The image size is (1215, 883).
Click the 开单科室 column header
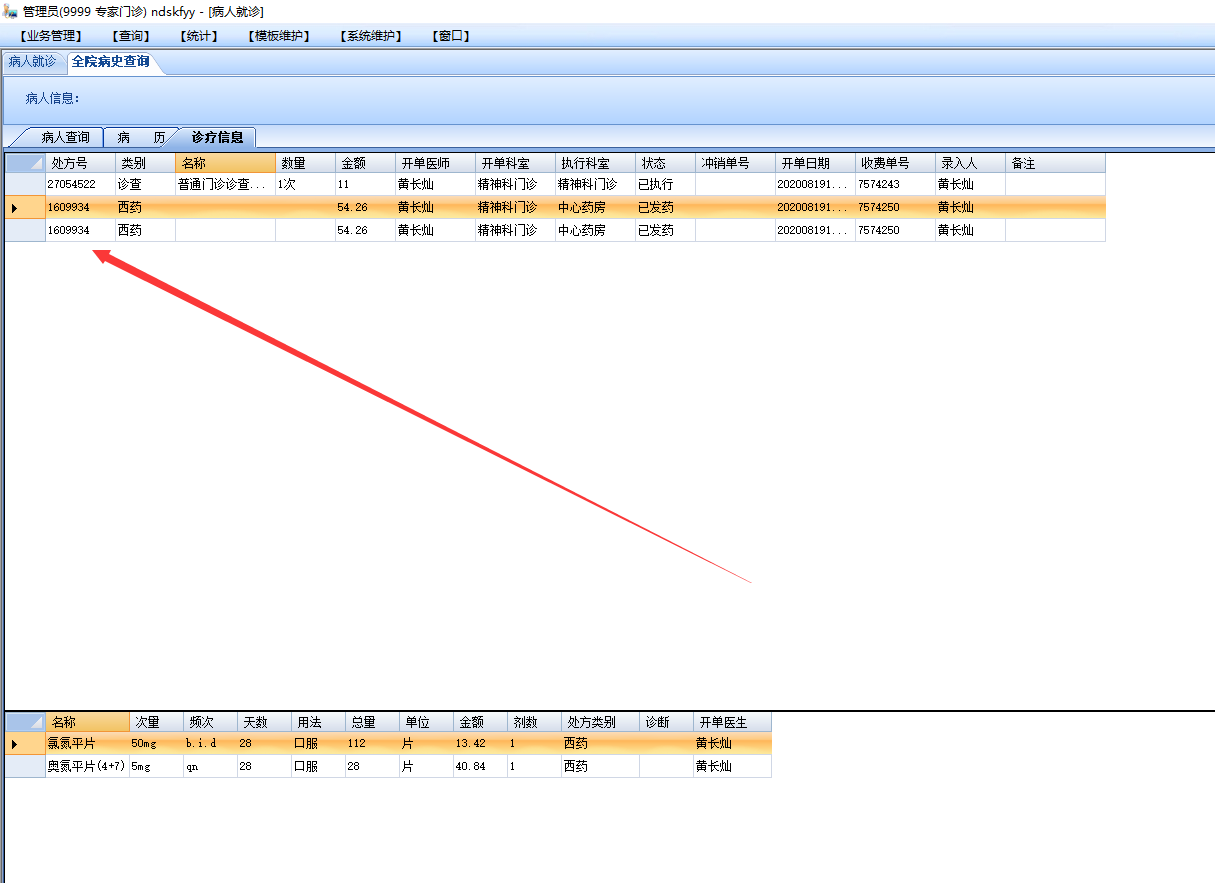coord(515,163)
